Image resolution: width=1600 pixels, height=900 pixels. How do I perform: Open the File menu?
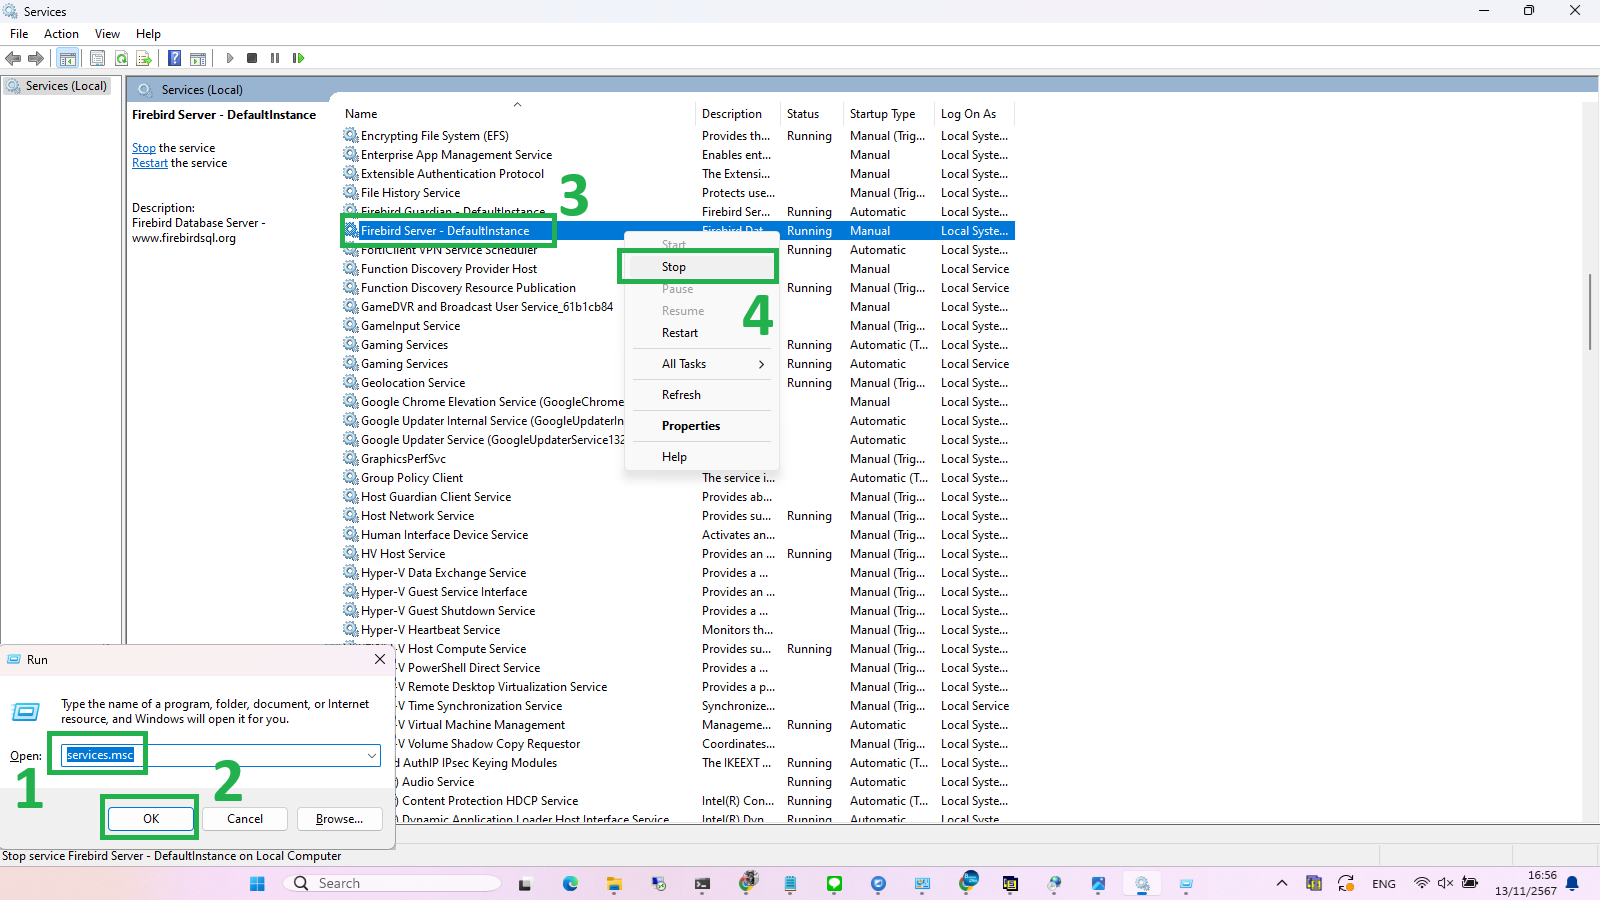[x=19, y=34]
